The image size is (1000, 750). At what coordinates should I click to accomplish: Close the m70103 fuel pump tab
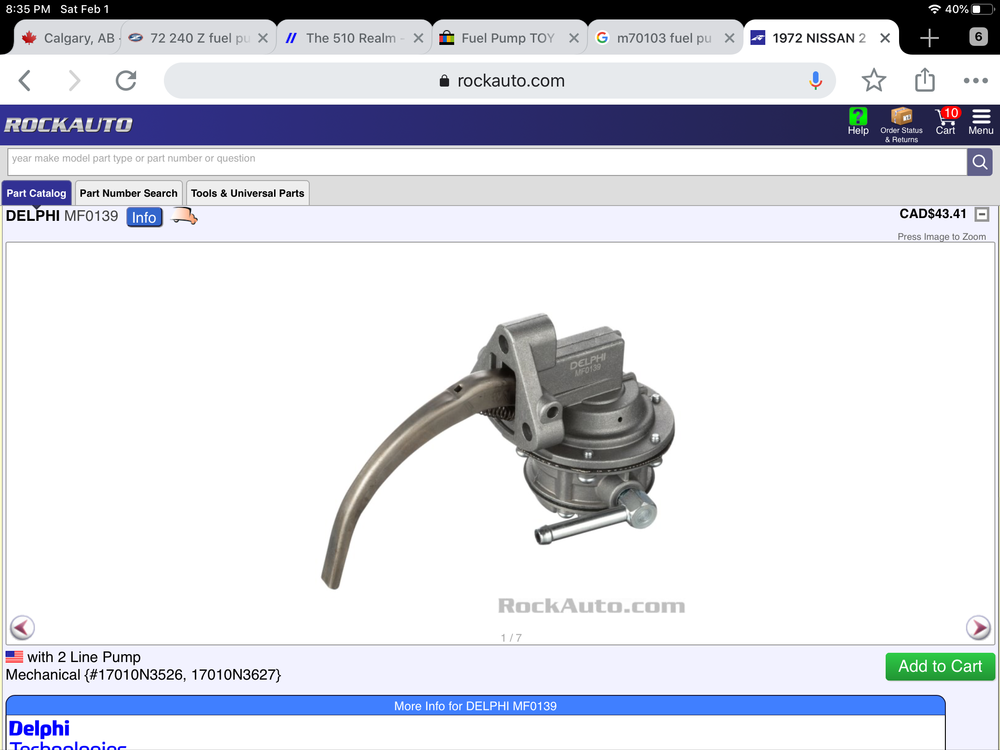pos(730,38)
